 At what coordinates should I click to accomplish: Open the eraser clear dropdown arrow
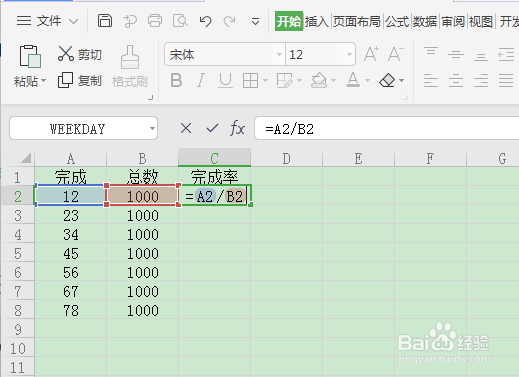tap(401, 80)
